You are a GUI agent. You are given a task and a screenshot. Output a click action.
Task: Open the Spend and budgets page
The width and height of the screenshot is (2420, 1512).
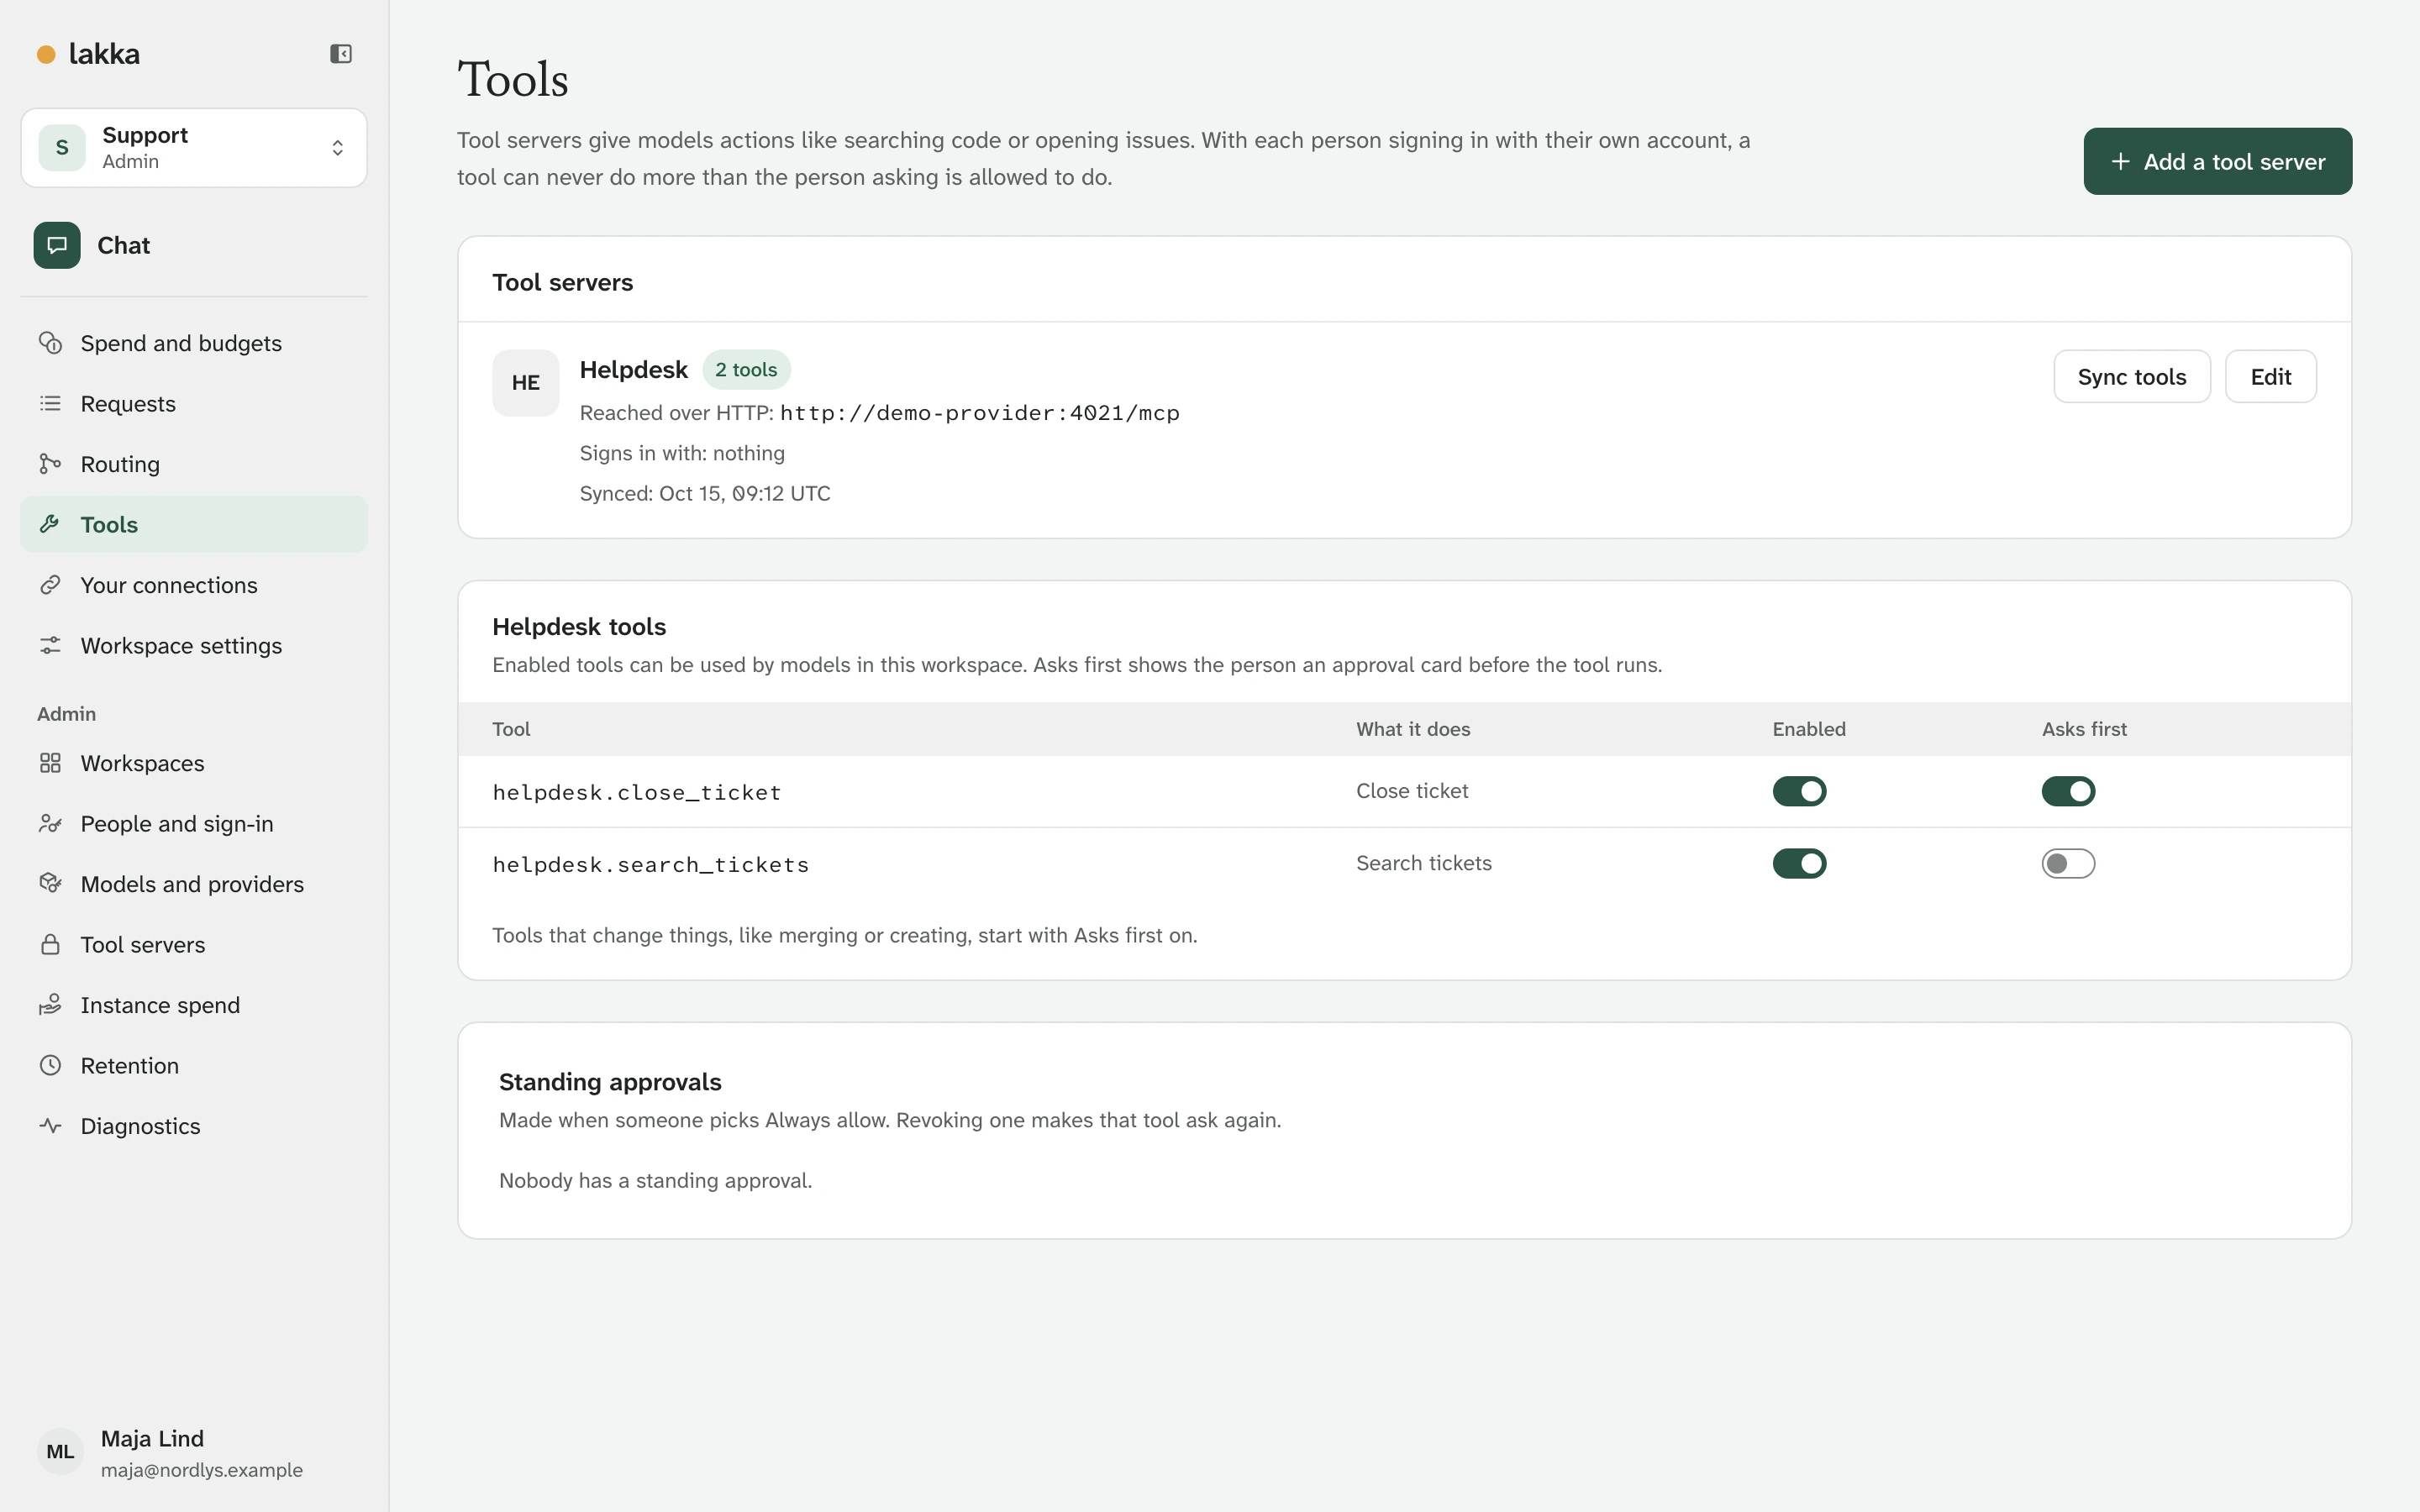tap(194, 343)
